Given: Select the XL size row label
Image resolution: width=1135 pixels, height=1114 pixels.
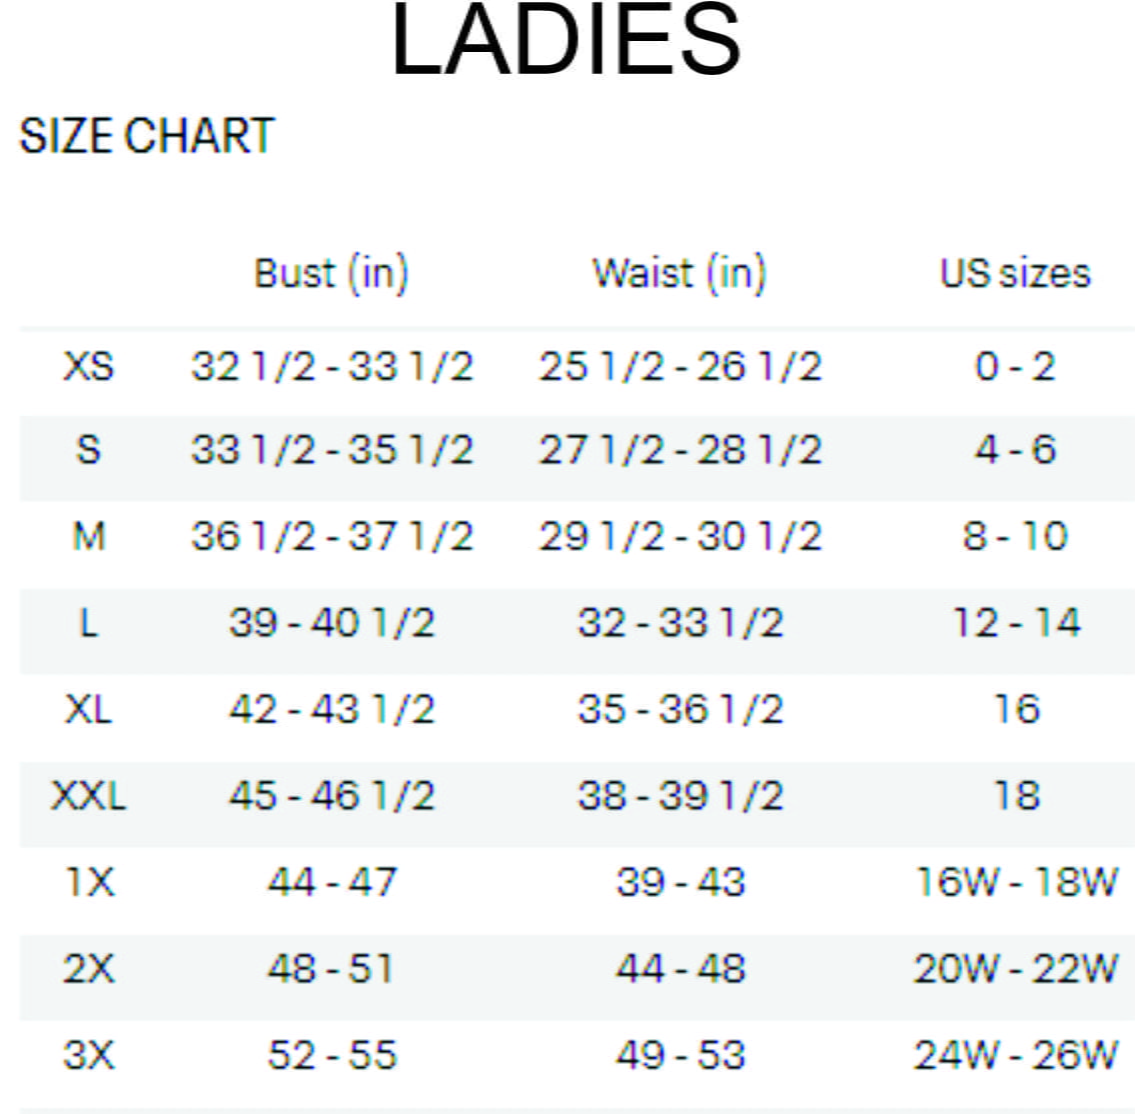Looking at the screenshot, I should tap(88, 709).
